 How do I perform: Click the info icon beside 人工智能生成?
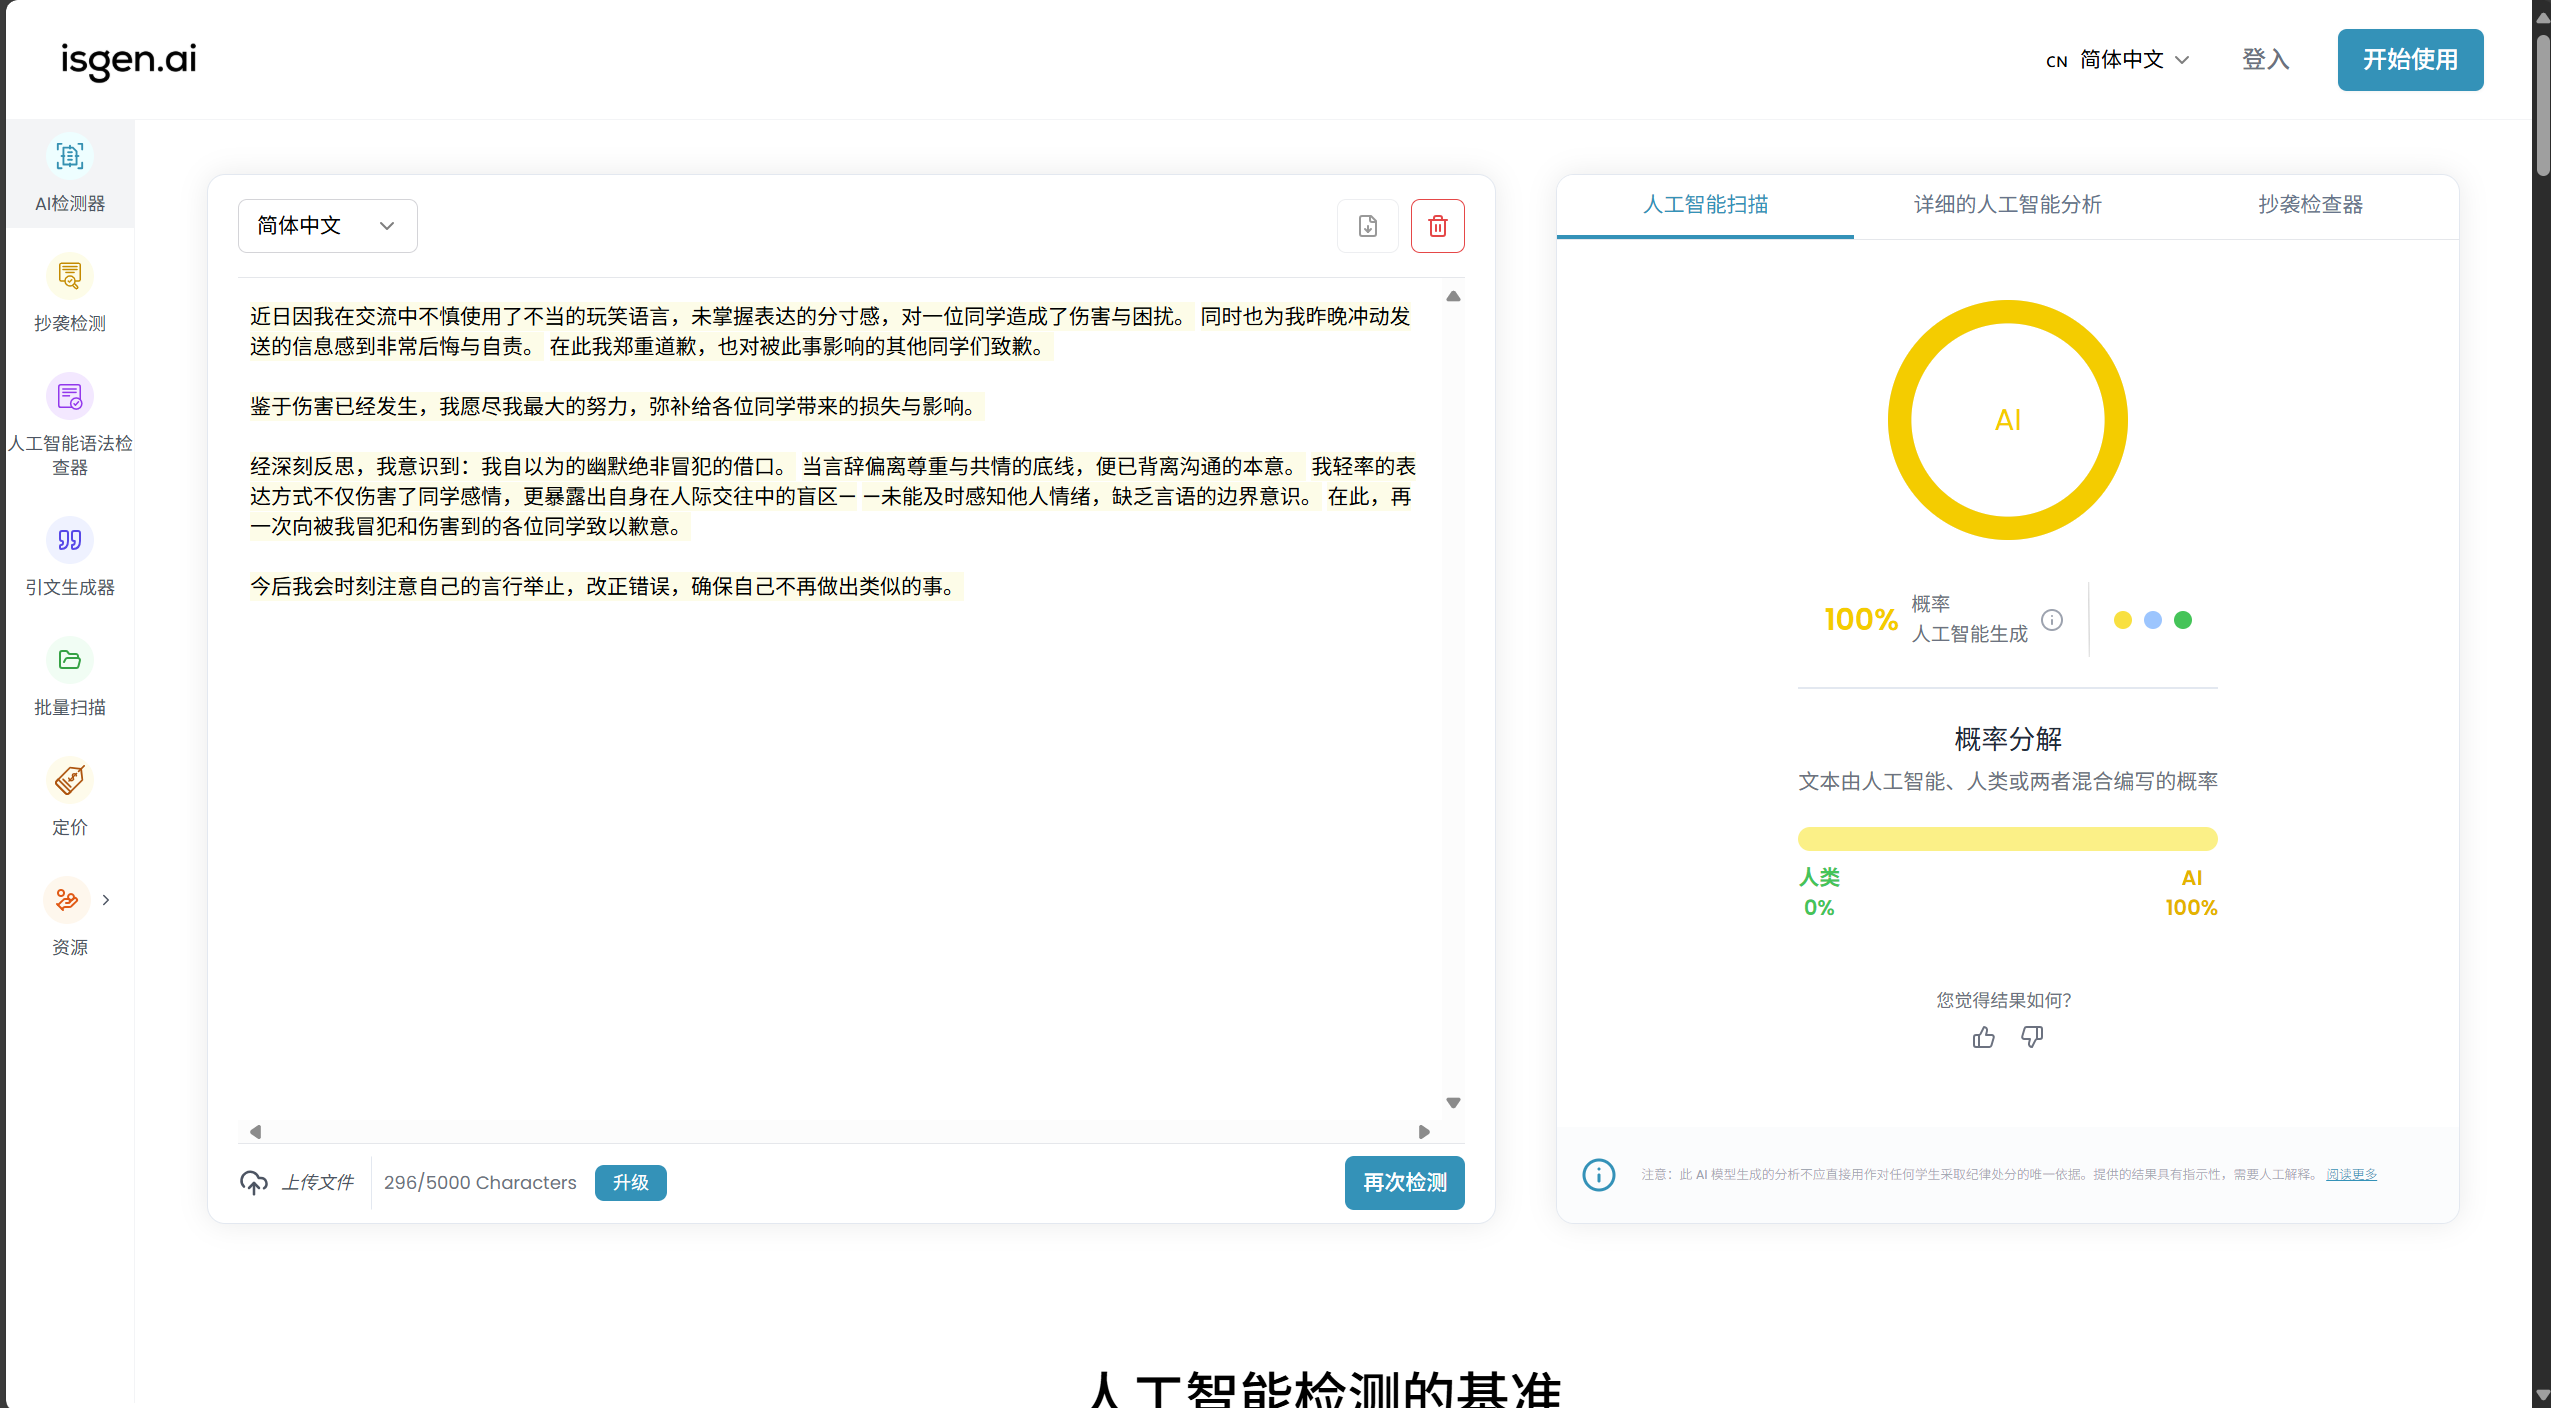coord(2052,620)
